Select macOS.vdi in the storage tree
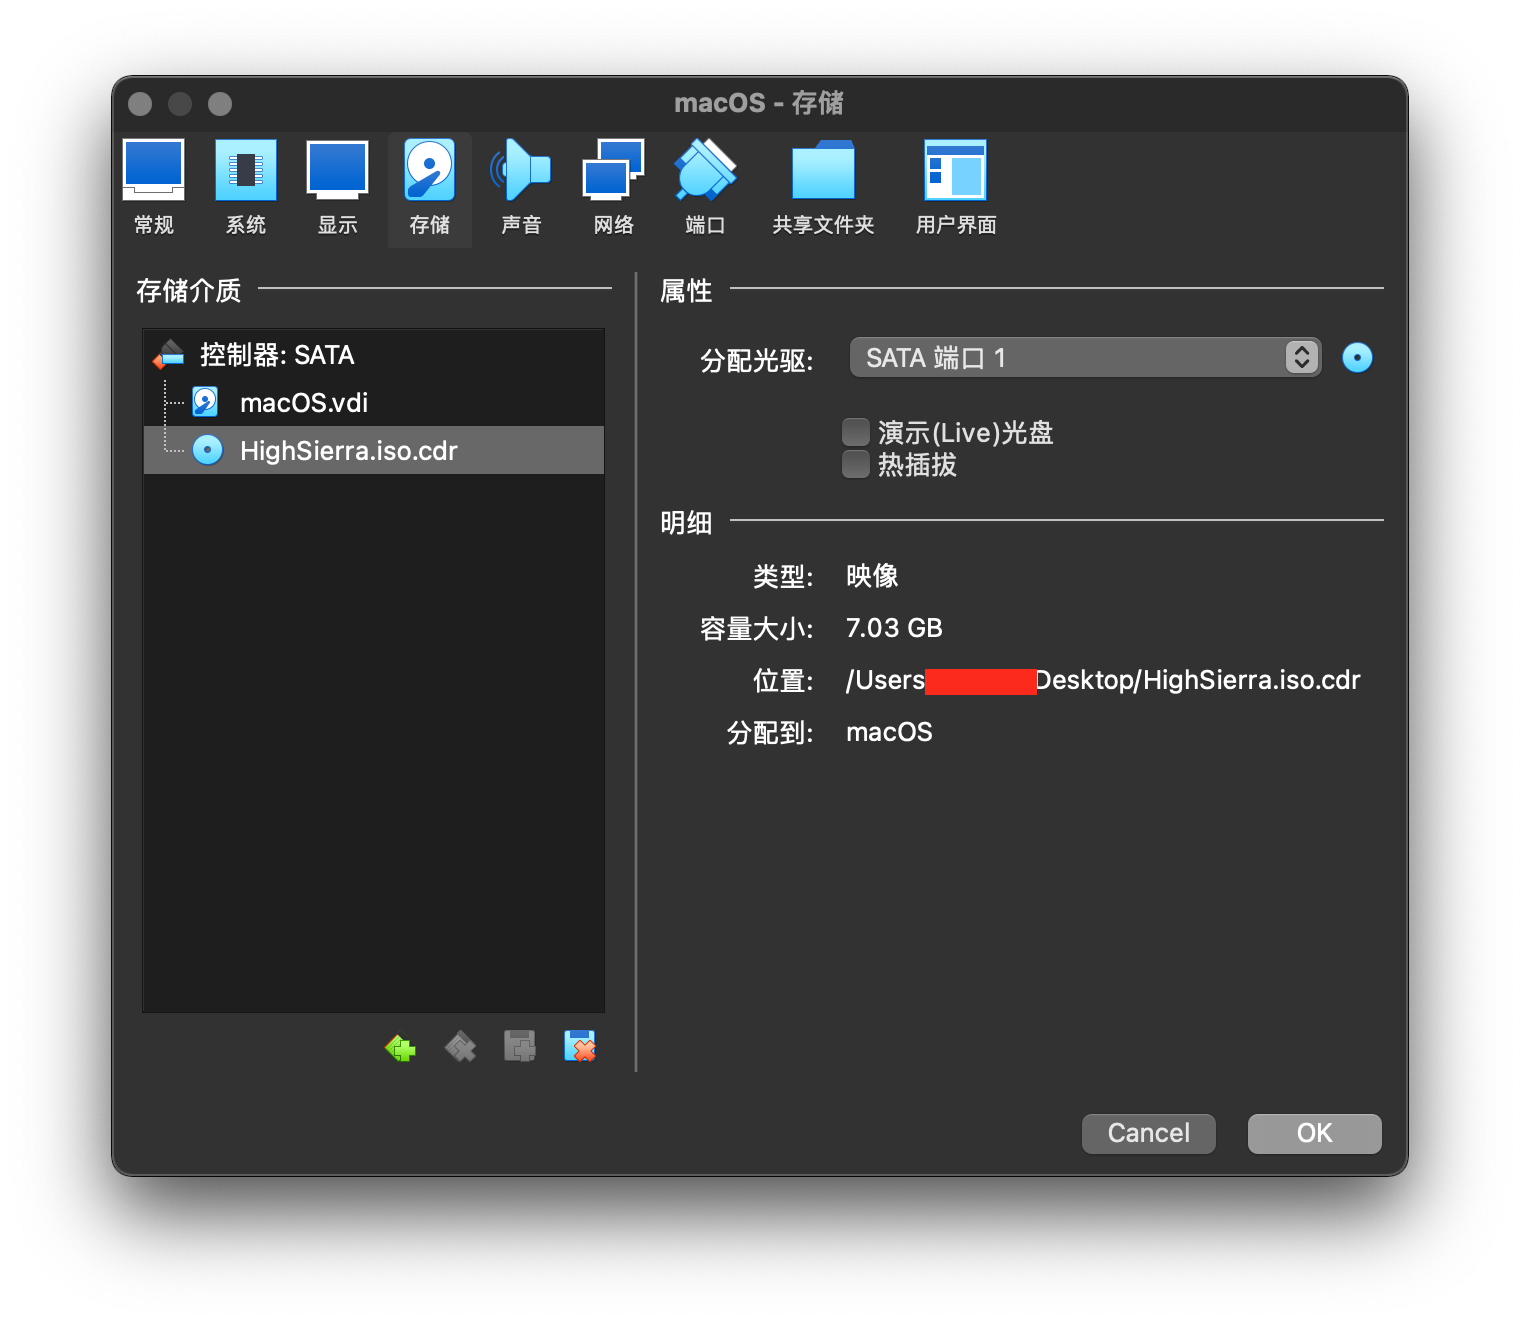The width and height of the screenshot is (1520, 1324). point(374,403)
